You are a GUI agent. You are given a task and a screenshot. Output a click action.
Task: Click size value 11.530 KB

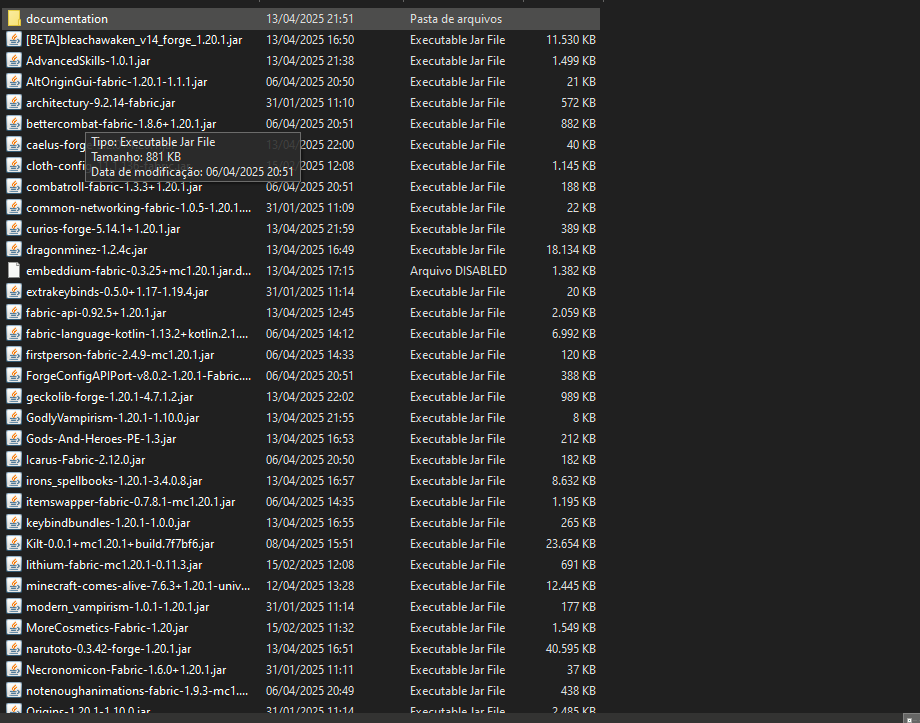click(x=571, y=40)
